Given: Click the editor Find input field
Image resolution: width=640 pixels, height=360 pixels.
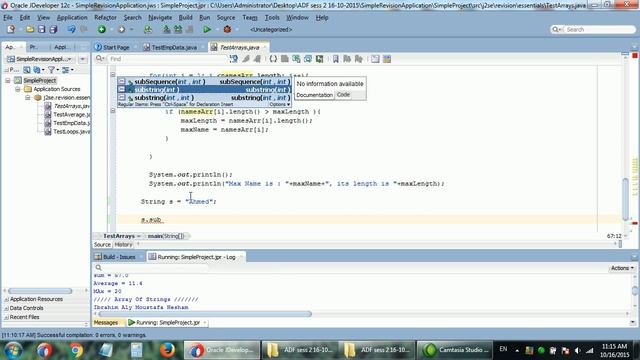Looking at the screenshot, I should (167, 59).
